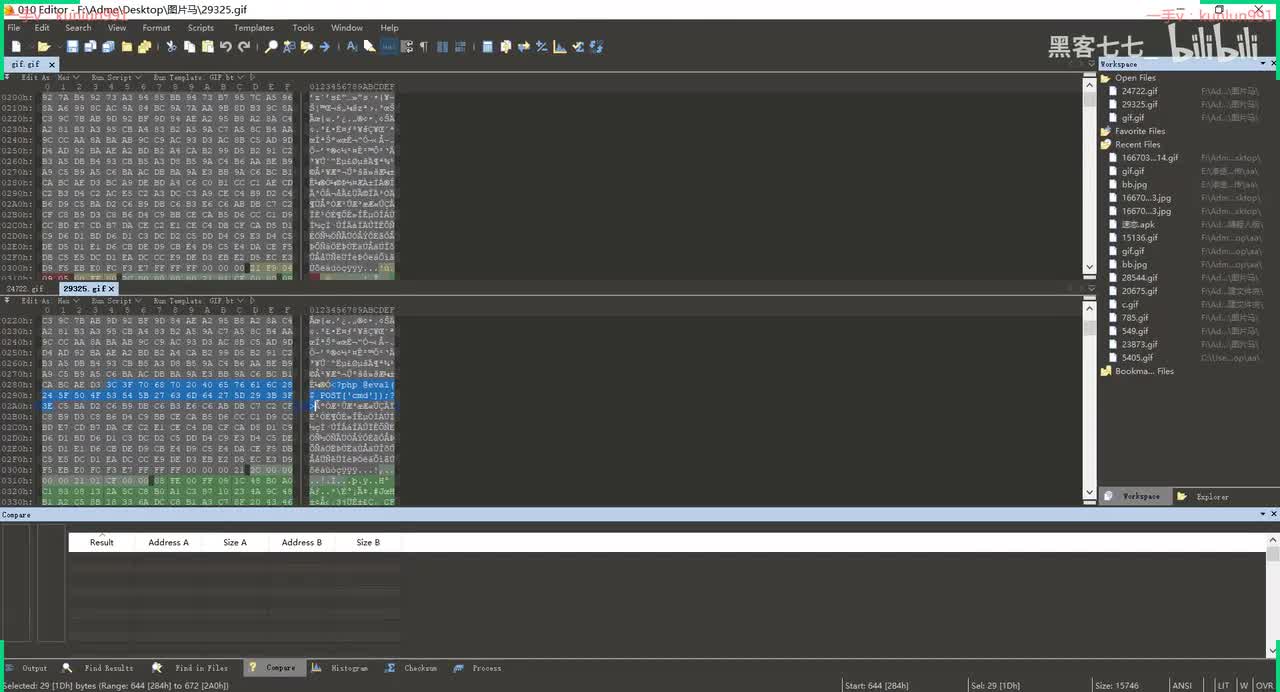
Task: Save the file with the floppy disk icon
Action: click(72, 46)
